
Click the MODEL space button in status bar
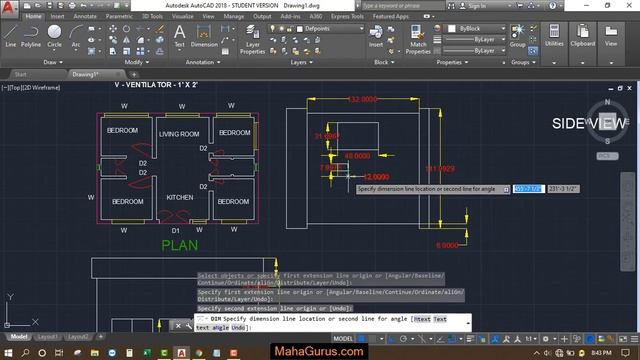[x=343, y=339]
